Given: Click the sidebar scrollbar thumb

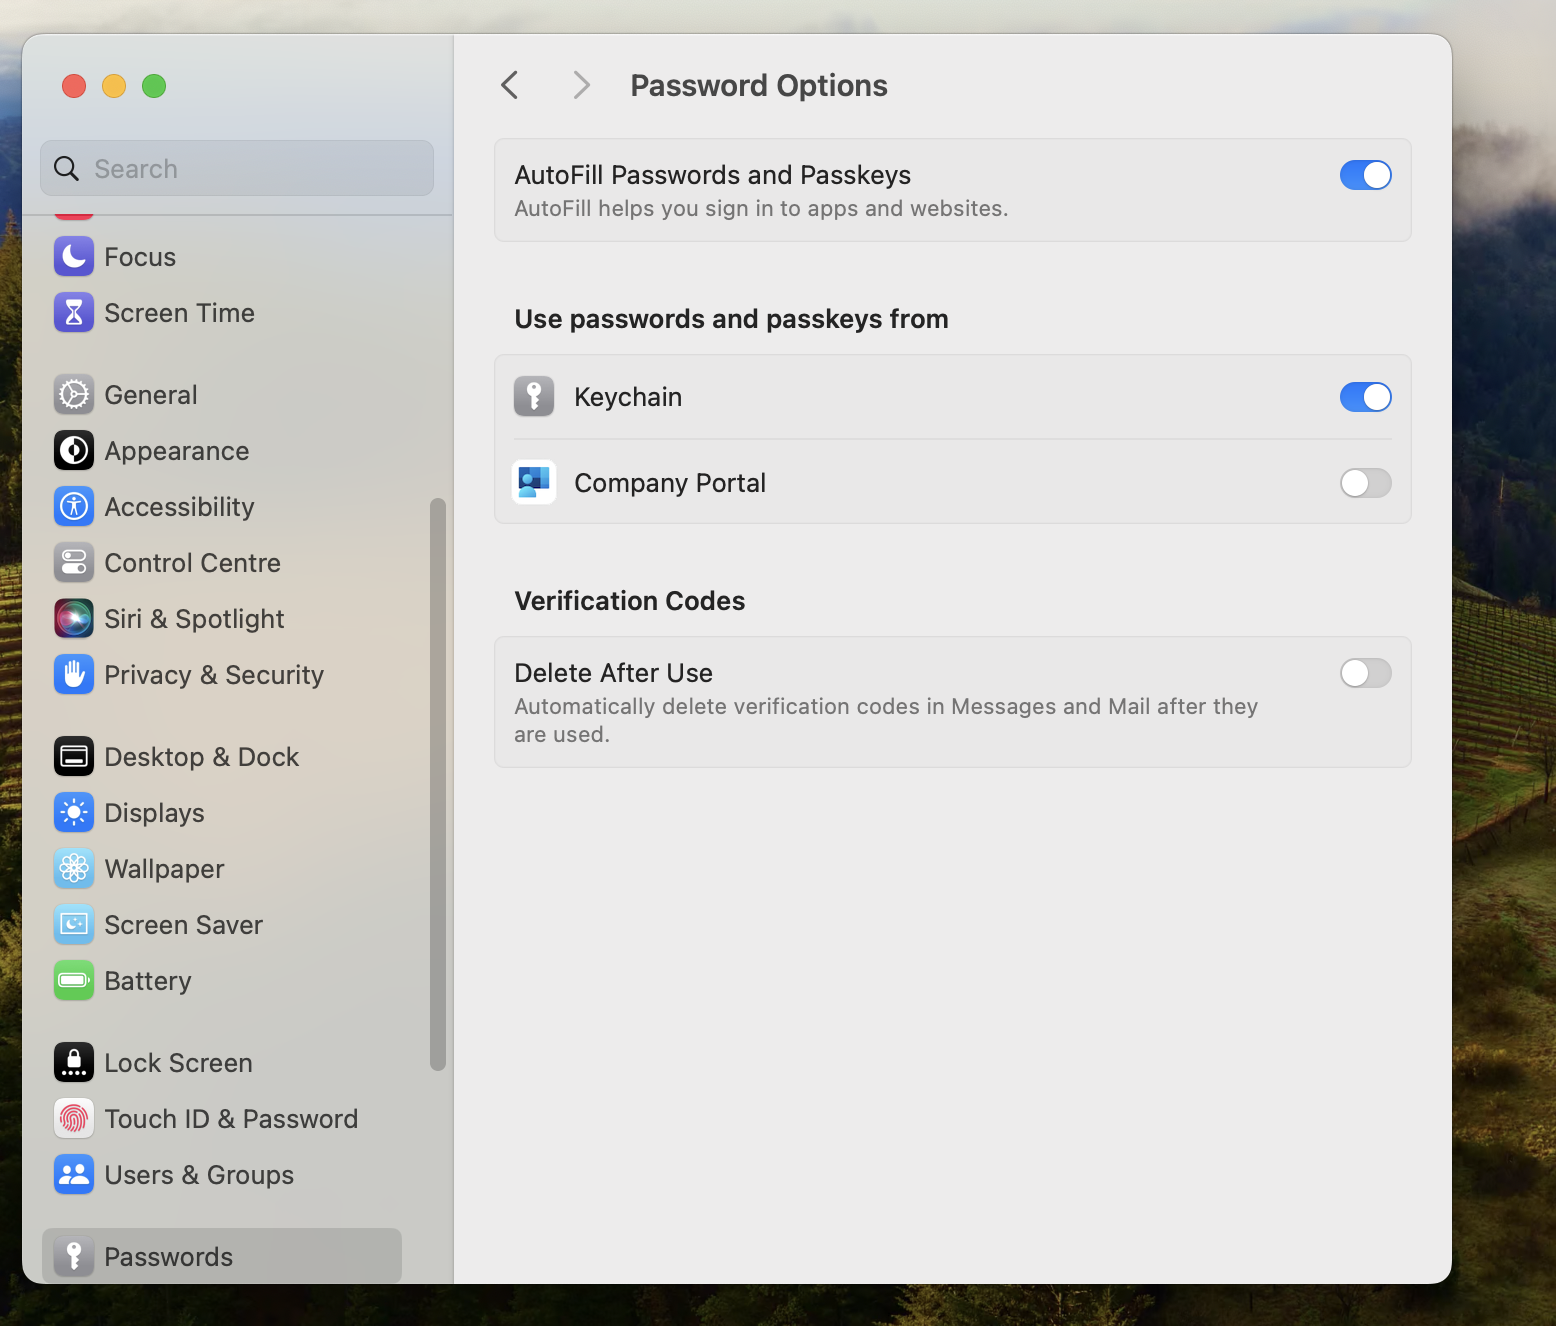Looking at the screenshot, I should pos(437,784).
